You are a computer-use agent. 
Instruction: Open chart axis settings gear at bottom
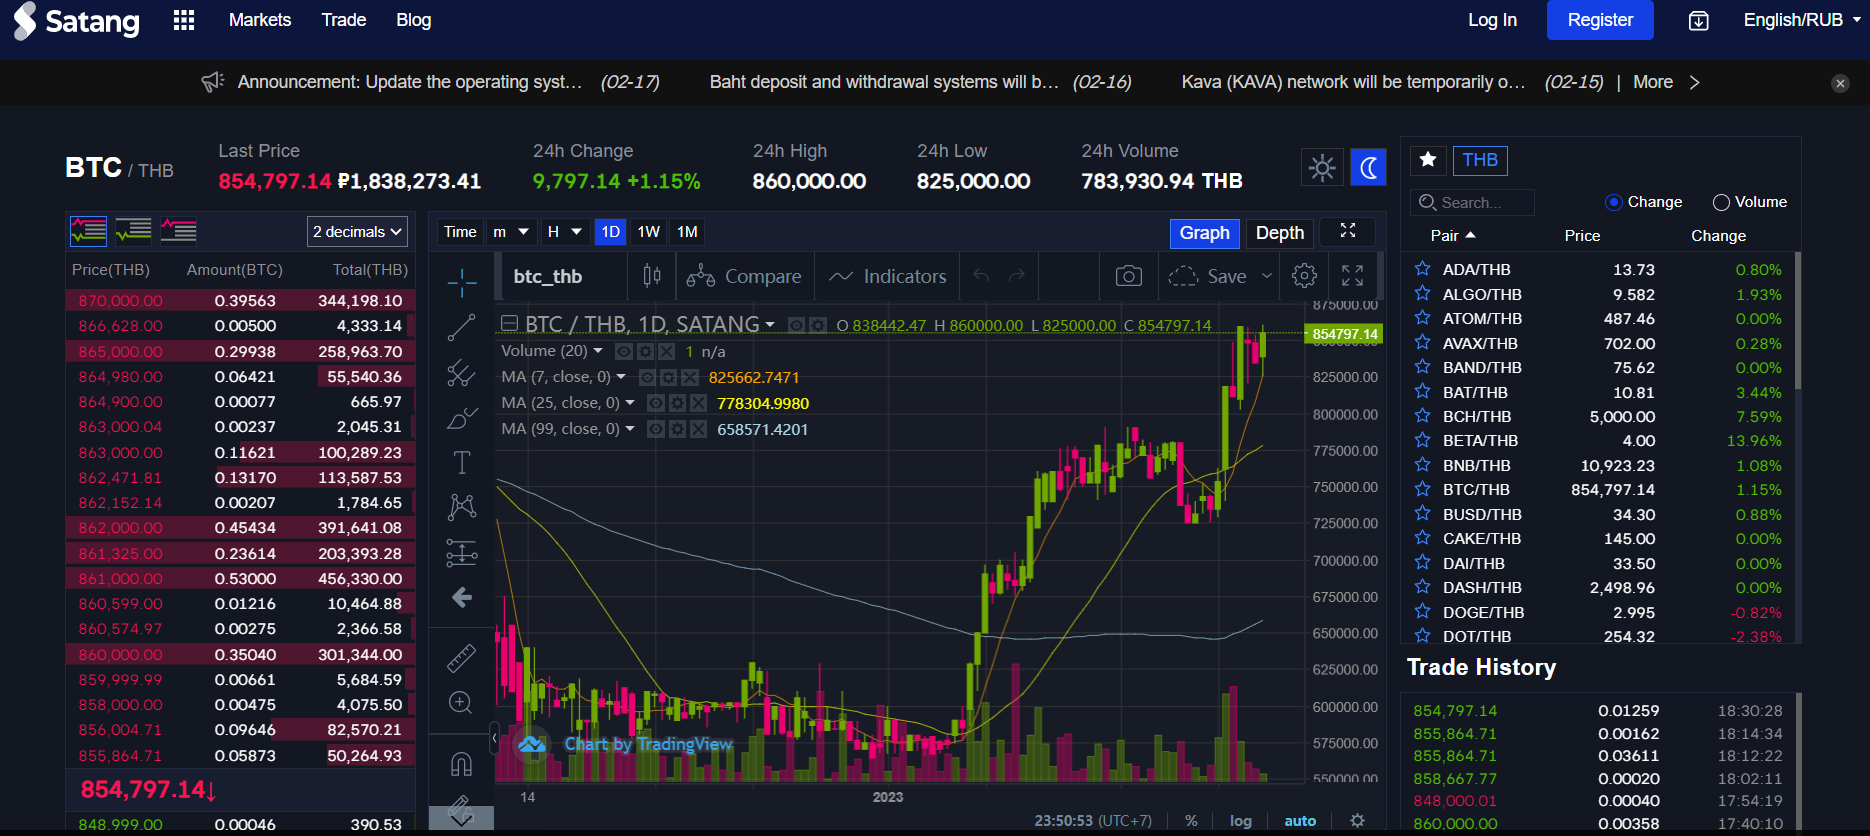coord(1357,821)
